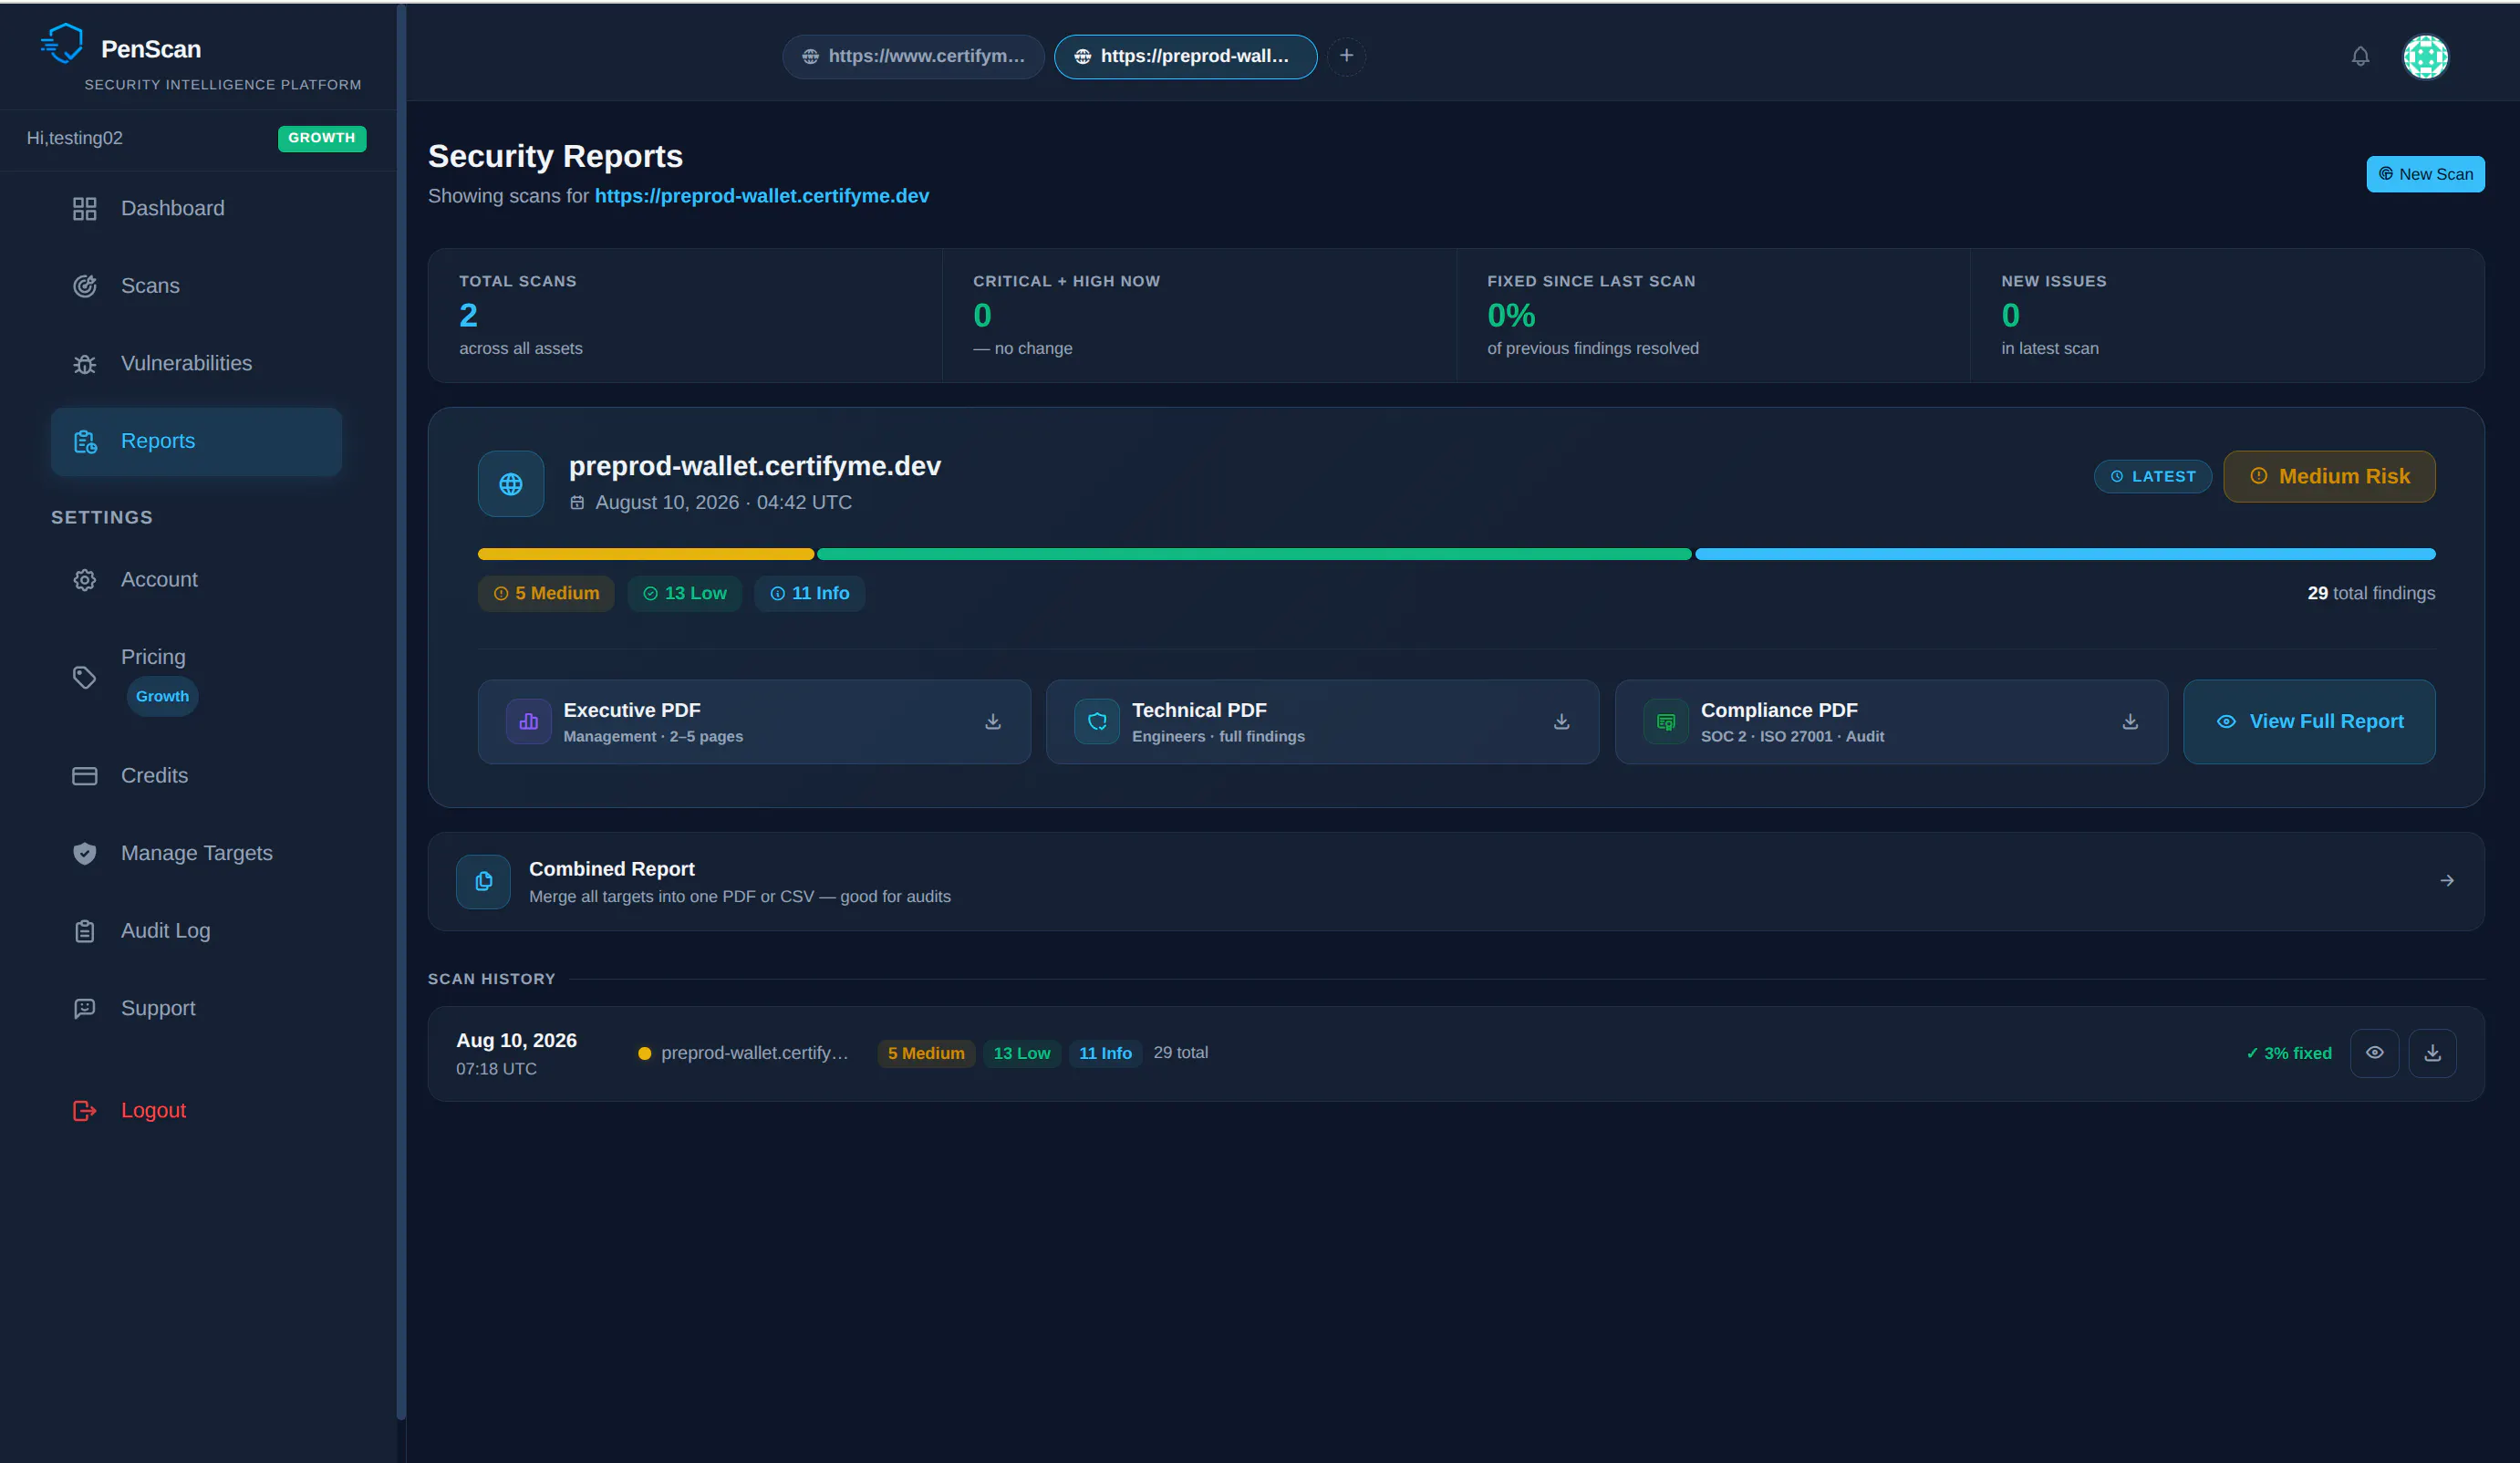Open Credits in the sidebar

pos(196,776)
